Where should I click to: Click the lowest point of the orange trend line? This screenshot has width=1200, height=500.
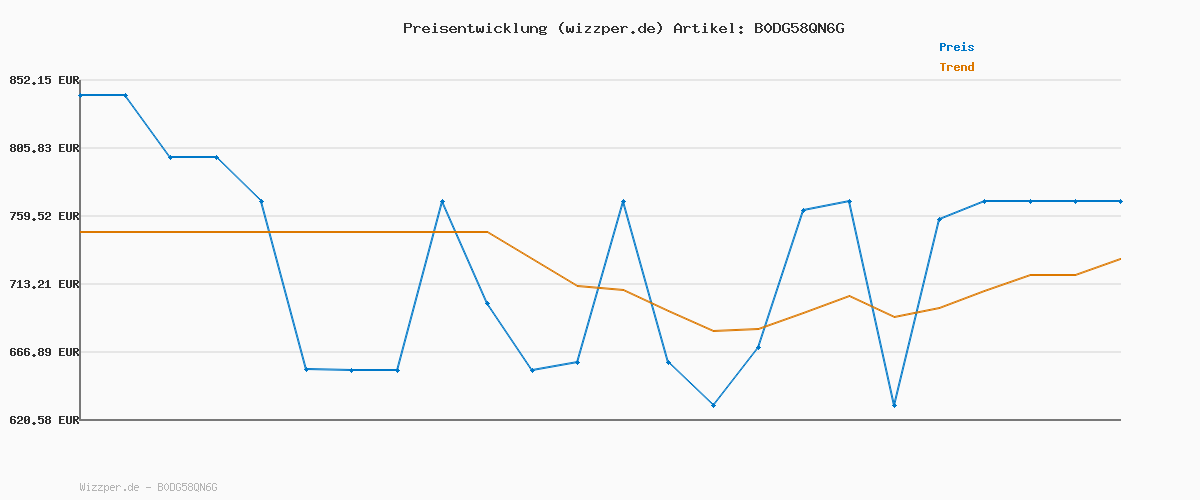713,331
